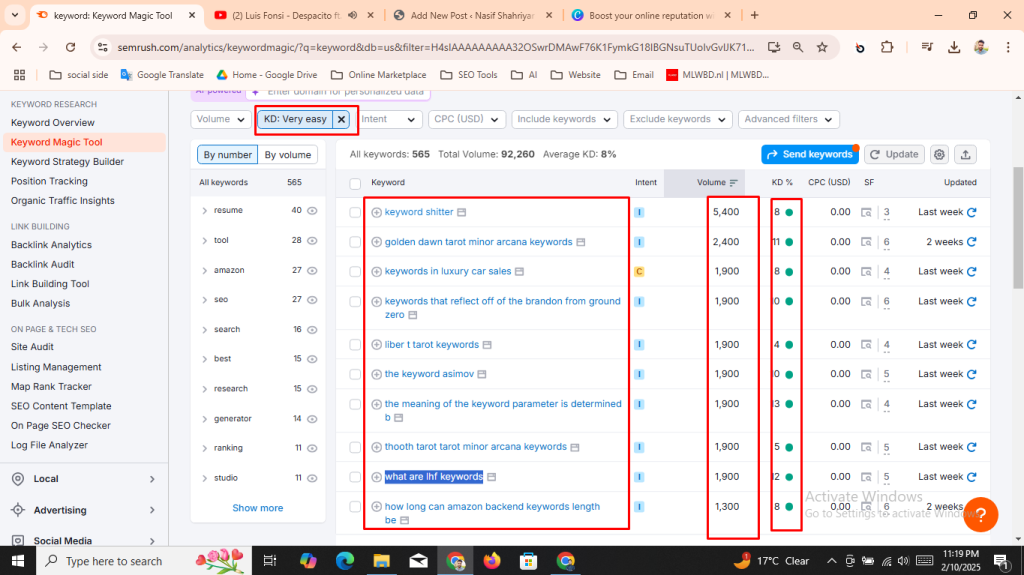Screen dimensions: 1024x575
Task: Check the 'golden dawn tarot' row checkbox
Action: tap(355, 242)
